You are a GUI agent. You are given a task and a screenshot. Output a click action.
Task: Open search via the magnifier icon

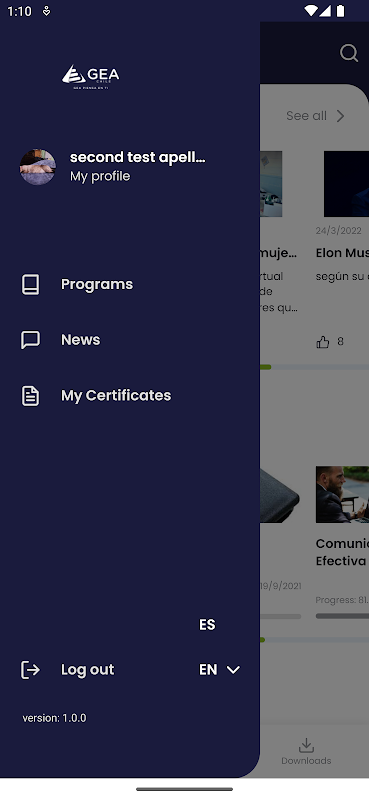pos(349,53)
